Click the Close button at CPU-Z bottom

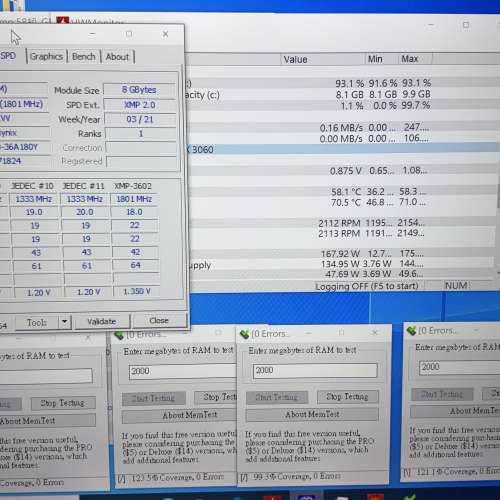click(x=159, y=320)
